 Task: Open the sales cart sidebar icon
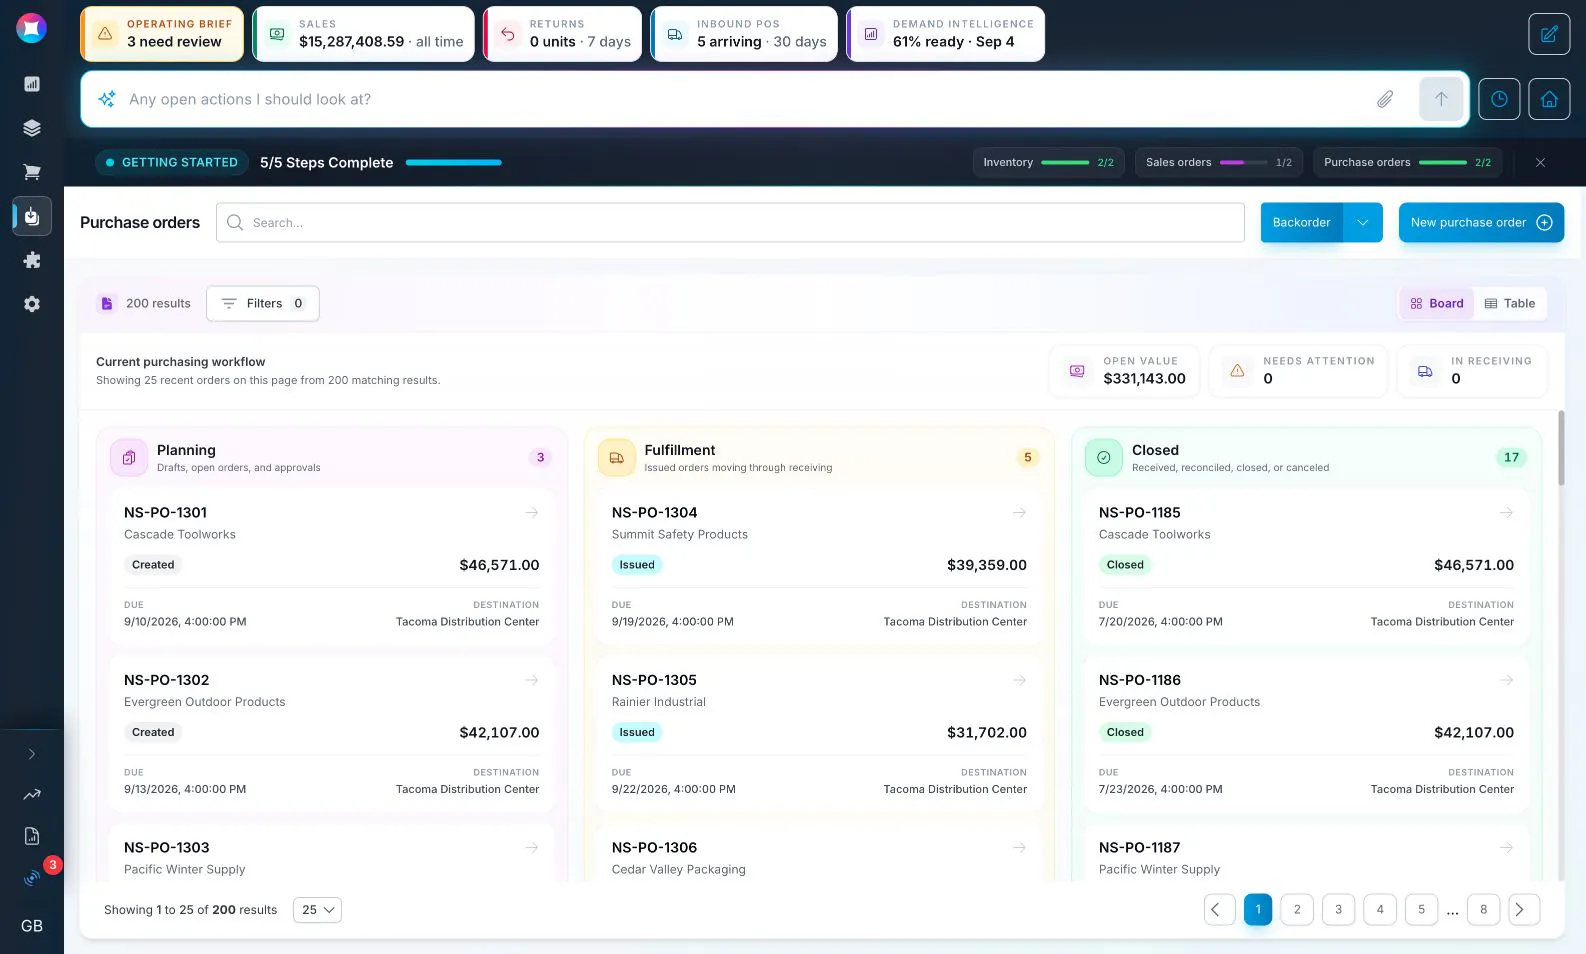coord(32,172)
